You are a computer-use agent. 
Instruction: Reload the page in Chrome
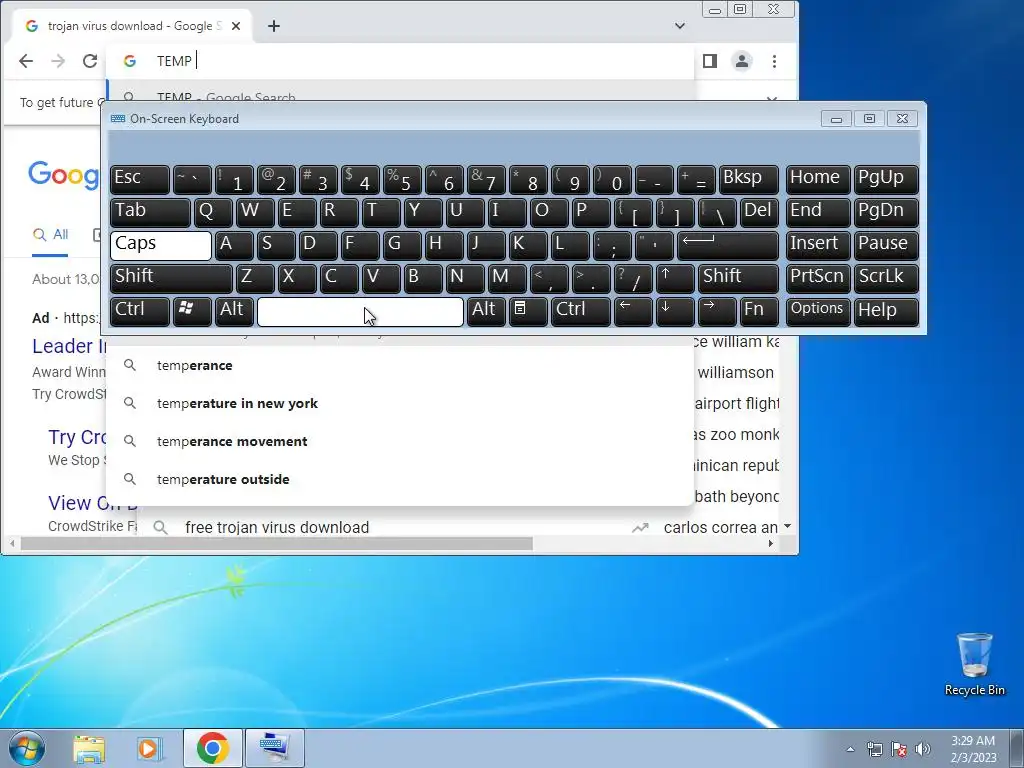pyautogui.click(x=89, y=61)
